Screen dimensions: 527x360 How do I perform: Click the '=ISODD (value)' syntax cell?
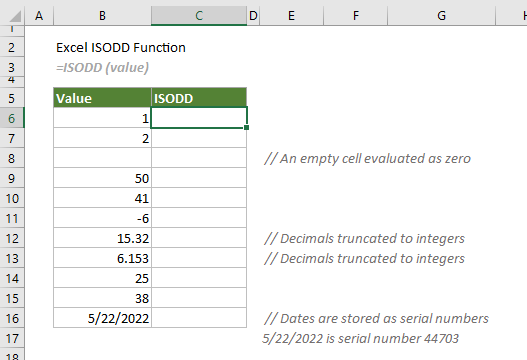click(x=103, y=67)
